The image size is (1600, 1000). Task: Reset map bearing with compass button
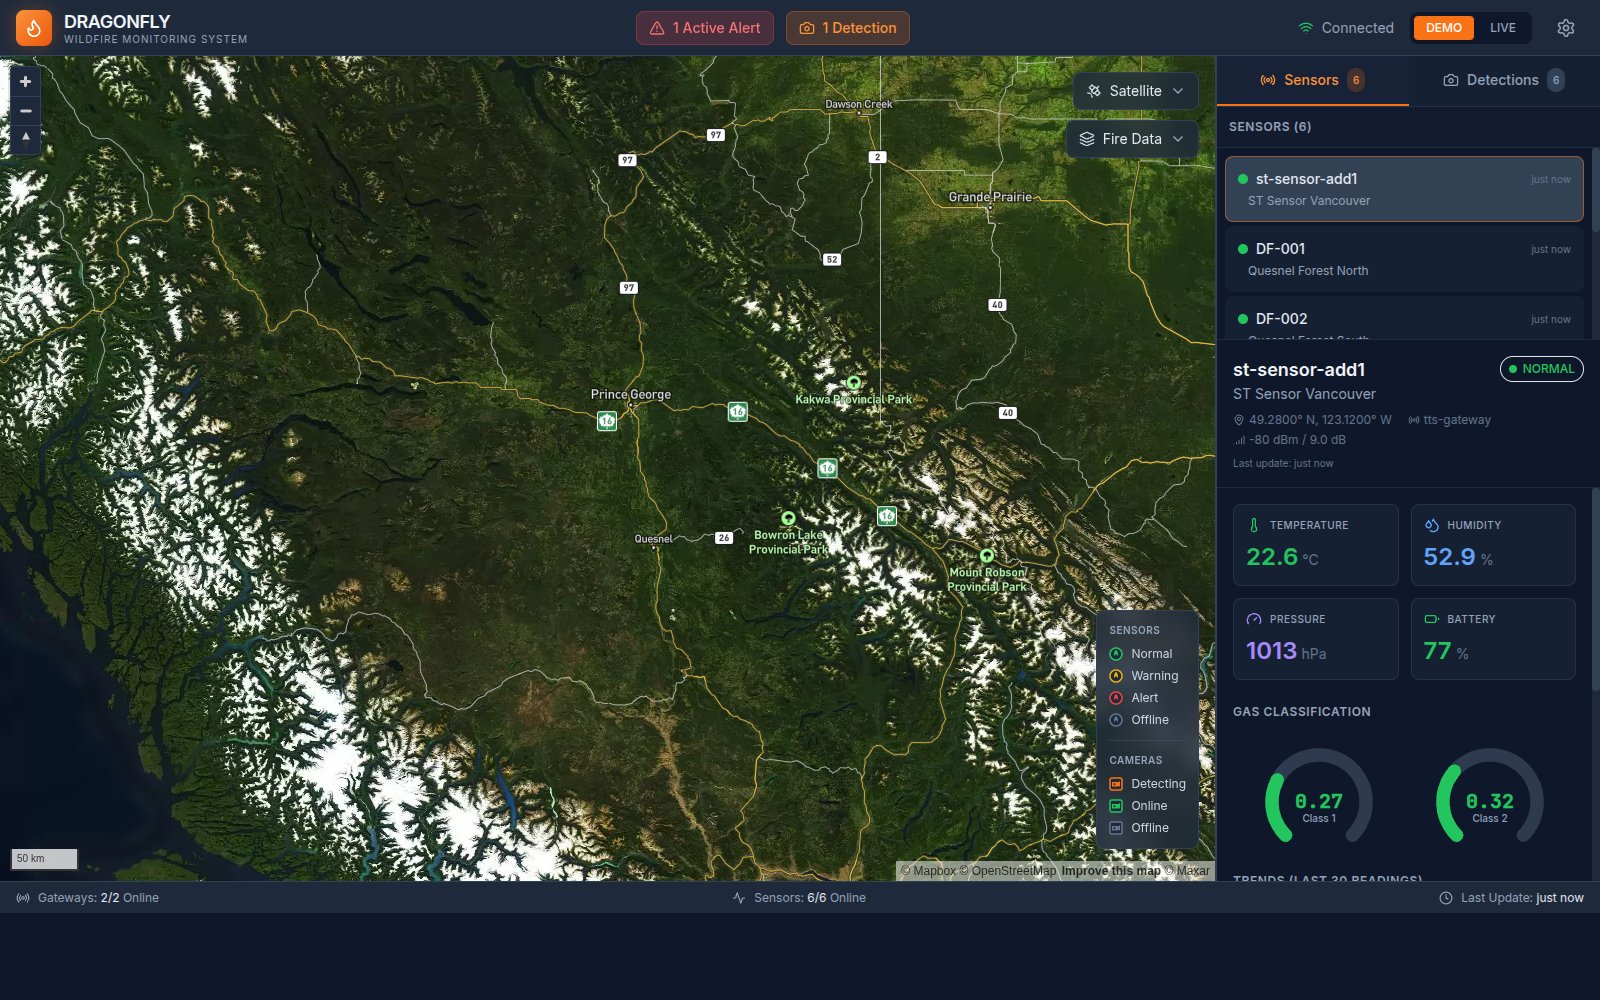click(x=26, y=138)
